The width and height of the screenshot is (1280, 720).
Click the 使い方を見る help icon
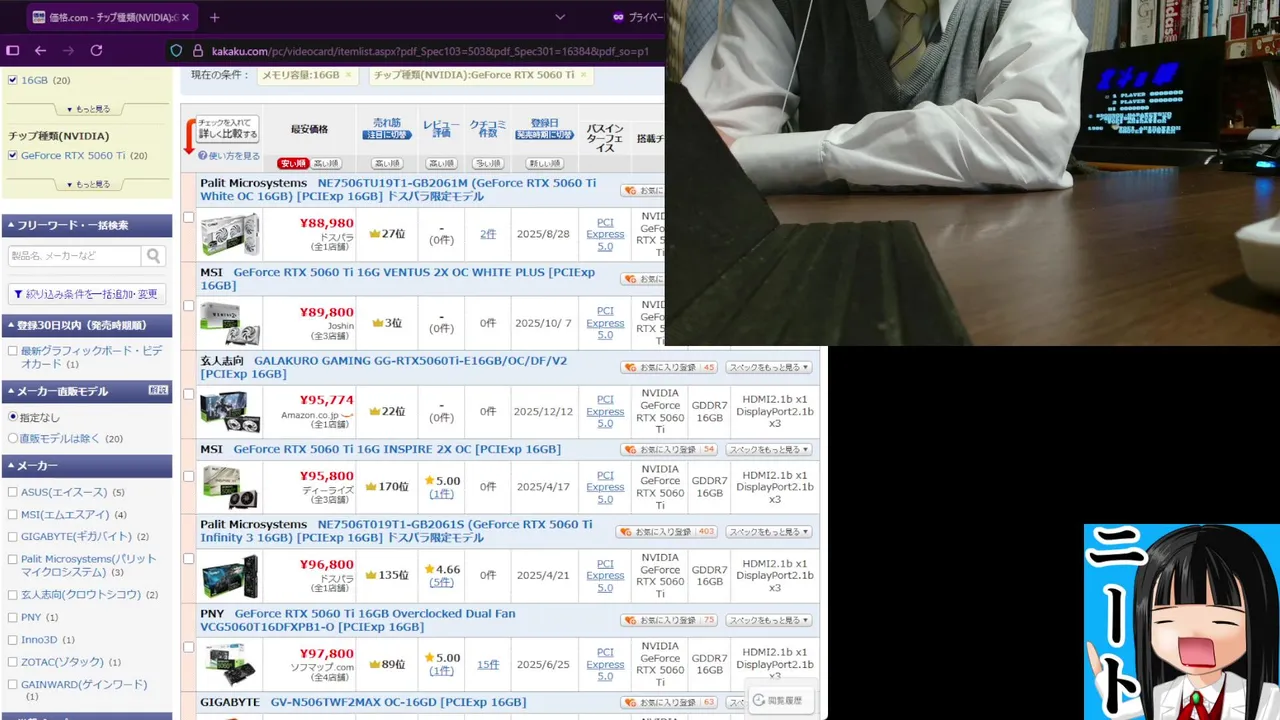pos(203,156)
